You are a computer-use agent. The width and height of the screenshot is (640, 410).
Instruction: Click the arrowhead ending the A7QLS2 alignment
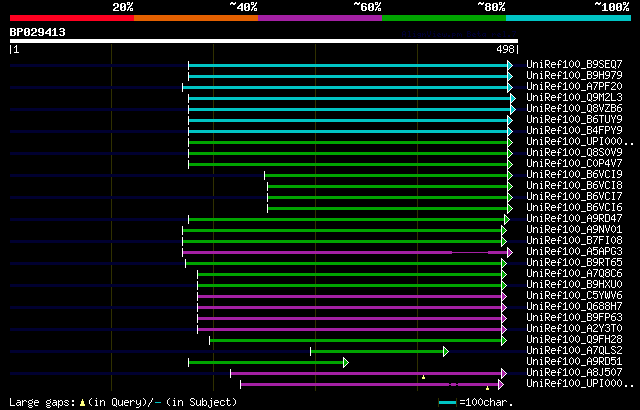click(446, 351)
